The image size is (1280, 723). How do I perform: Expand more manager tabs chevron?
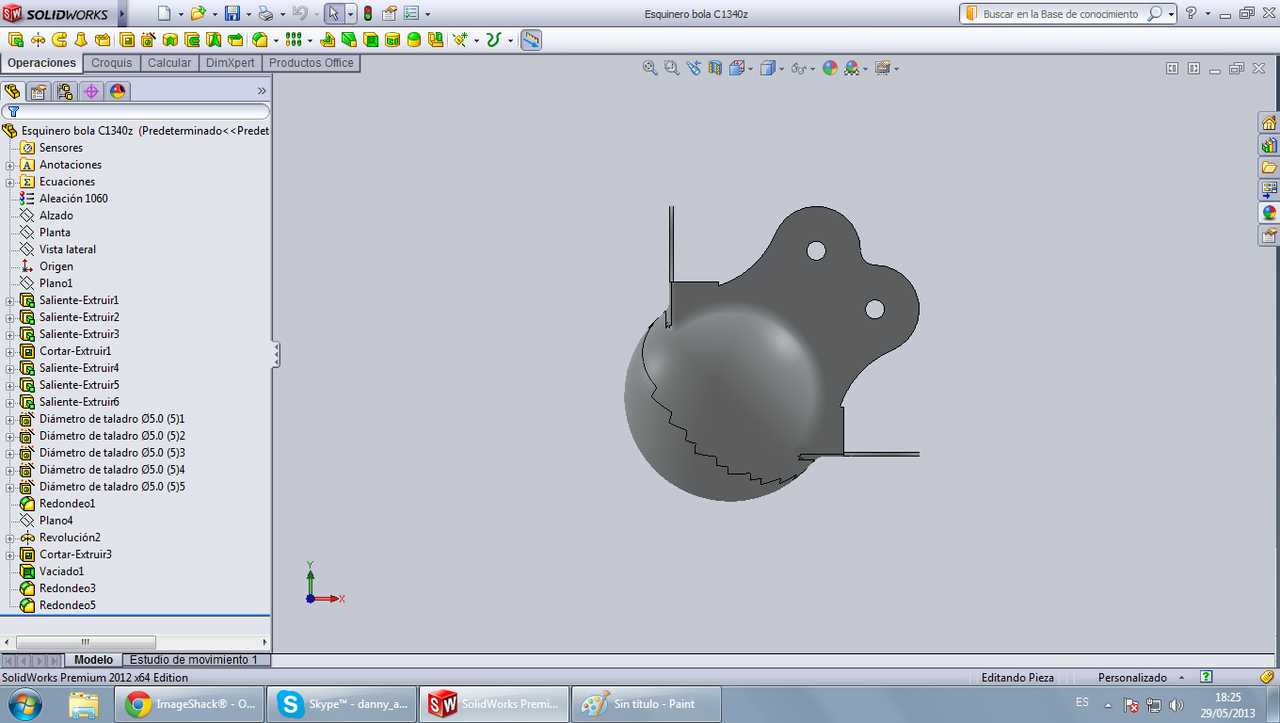262,91
